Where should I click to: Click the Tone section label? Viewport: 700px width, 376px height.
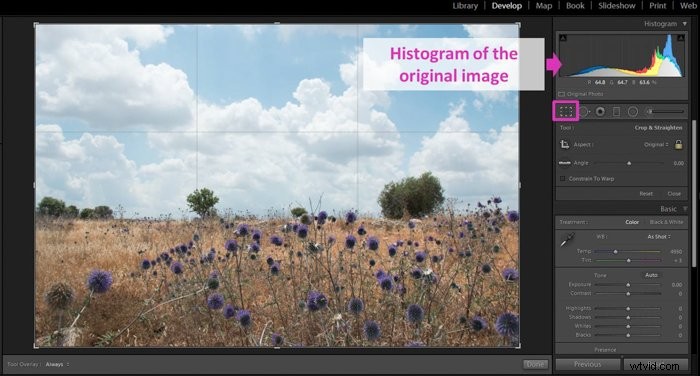600,275
